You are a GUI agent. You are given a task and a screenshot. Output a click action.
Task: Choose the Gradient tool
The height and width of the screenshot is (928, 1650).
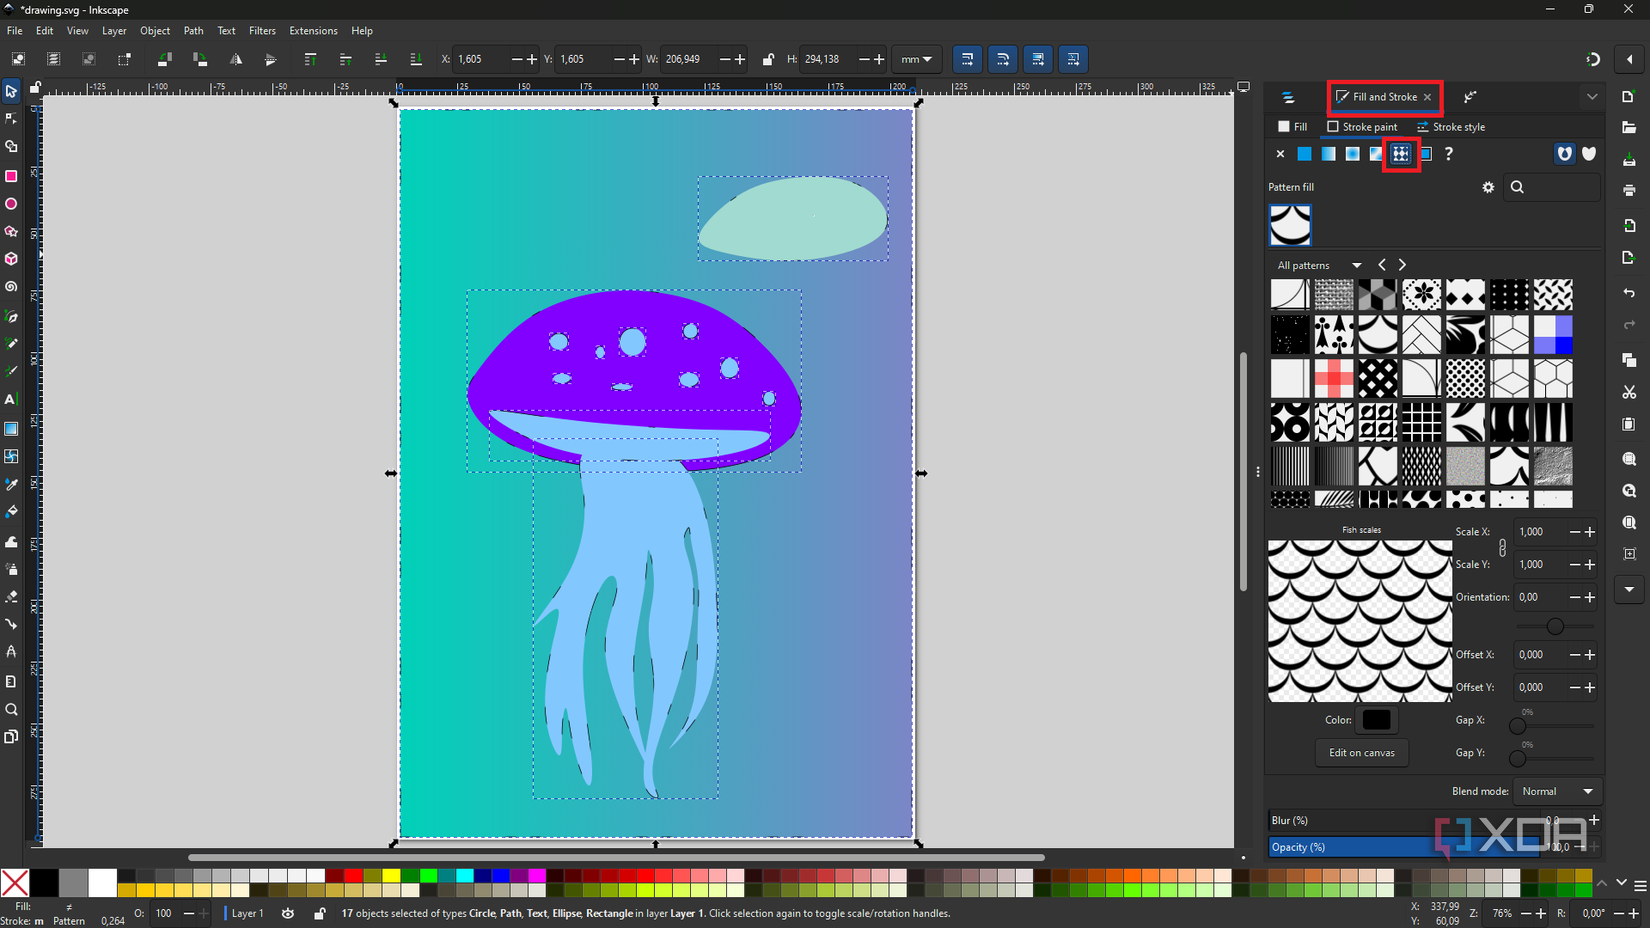(11, 429)
